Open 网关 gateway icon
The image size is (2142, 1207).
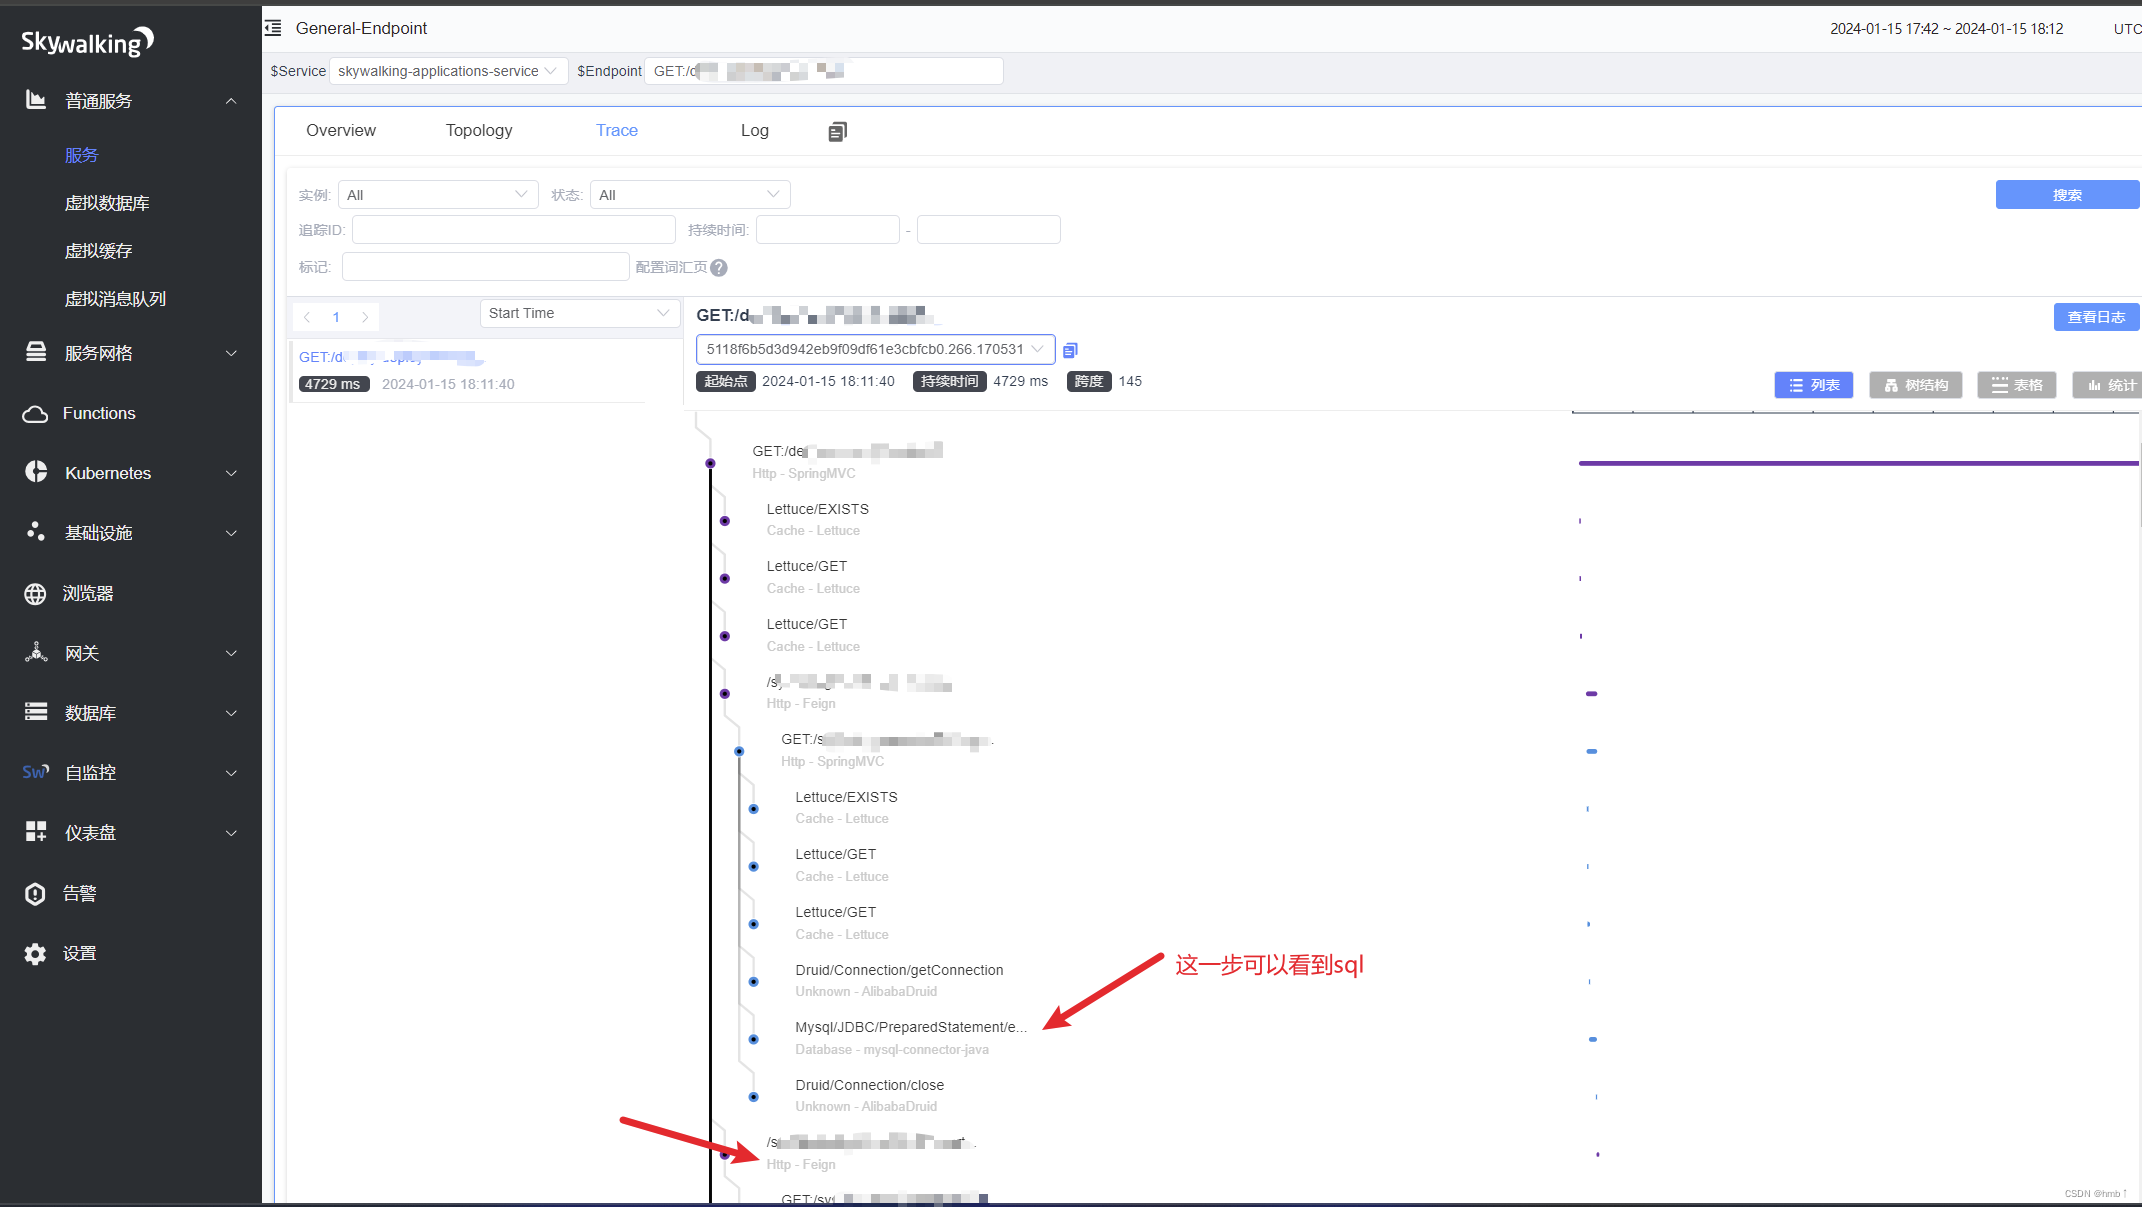[x=36, y=652]
